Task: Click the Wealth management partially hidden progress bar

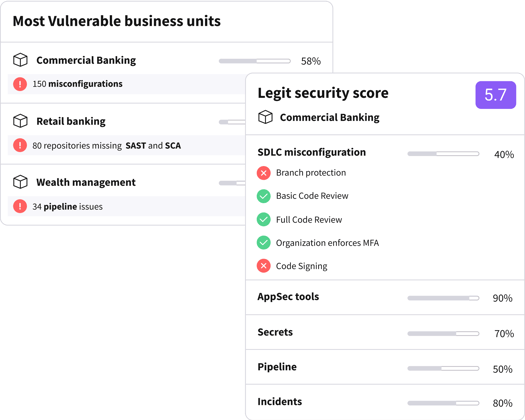Action: [232, 183]
